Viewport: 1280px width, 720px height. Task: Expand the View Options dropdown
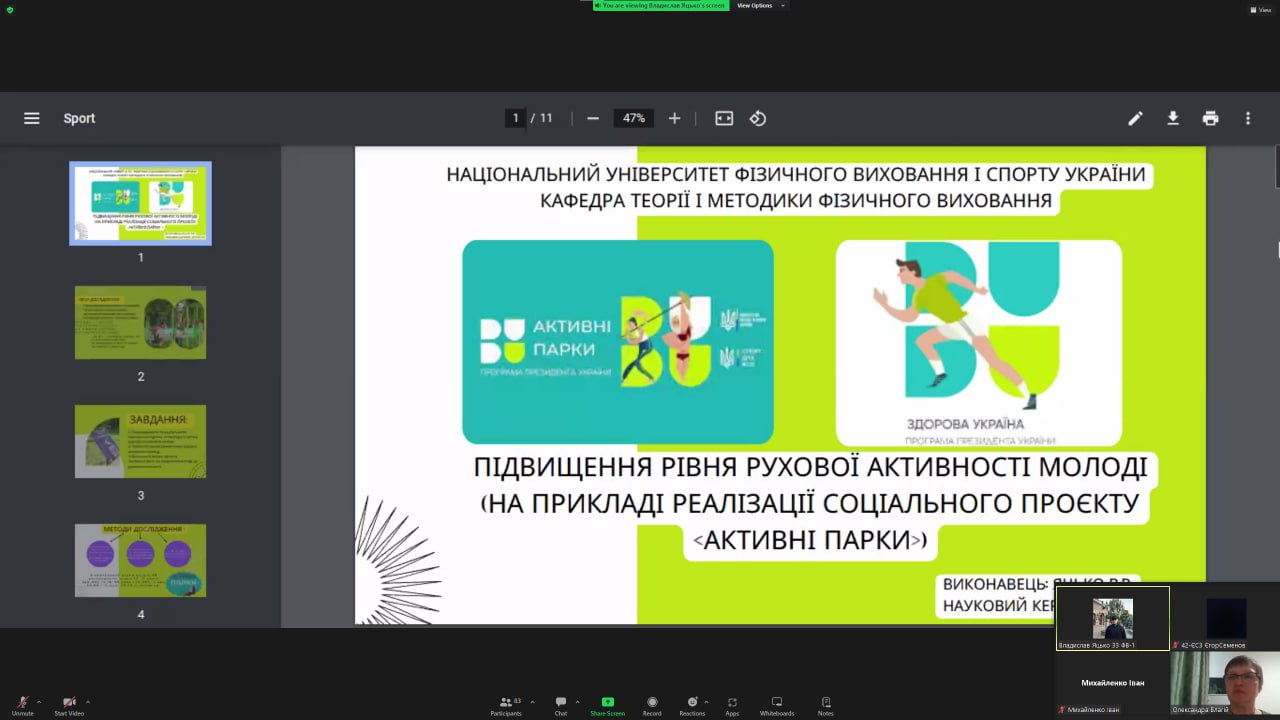(759, 5)
